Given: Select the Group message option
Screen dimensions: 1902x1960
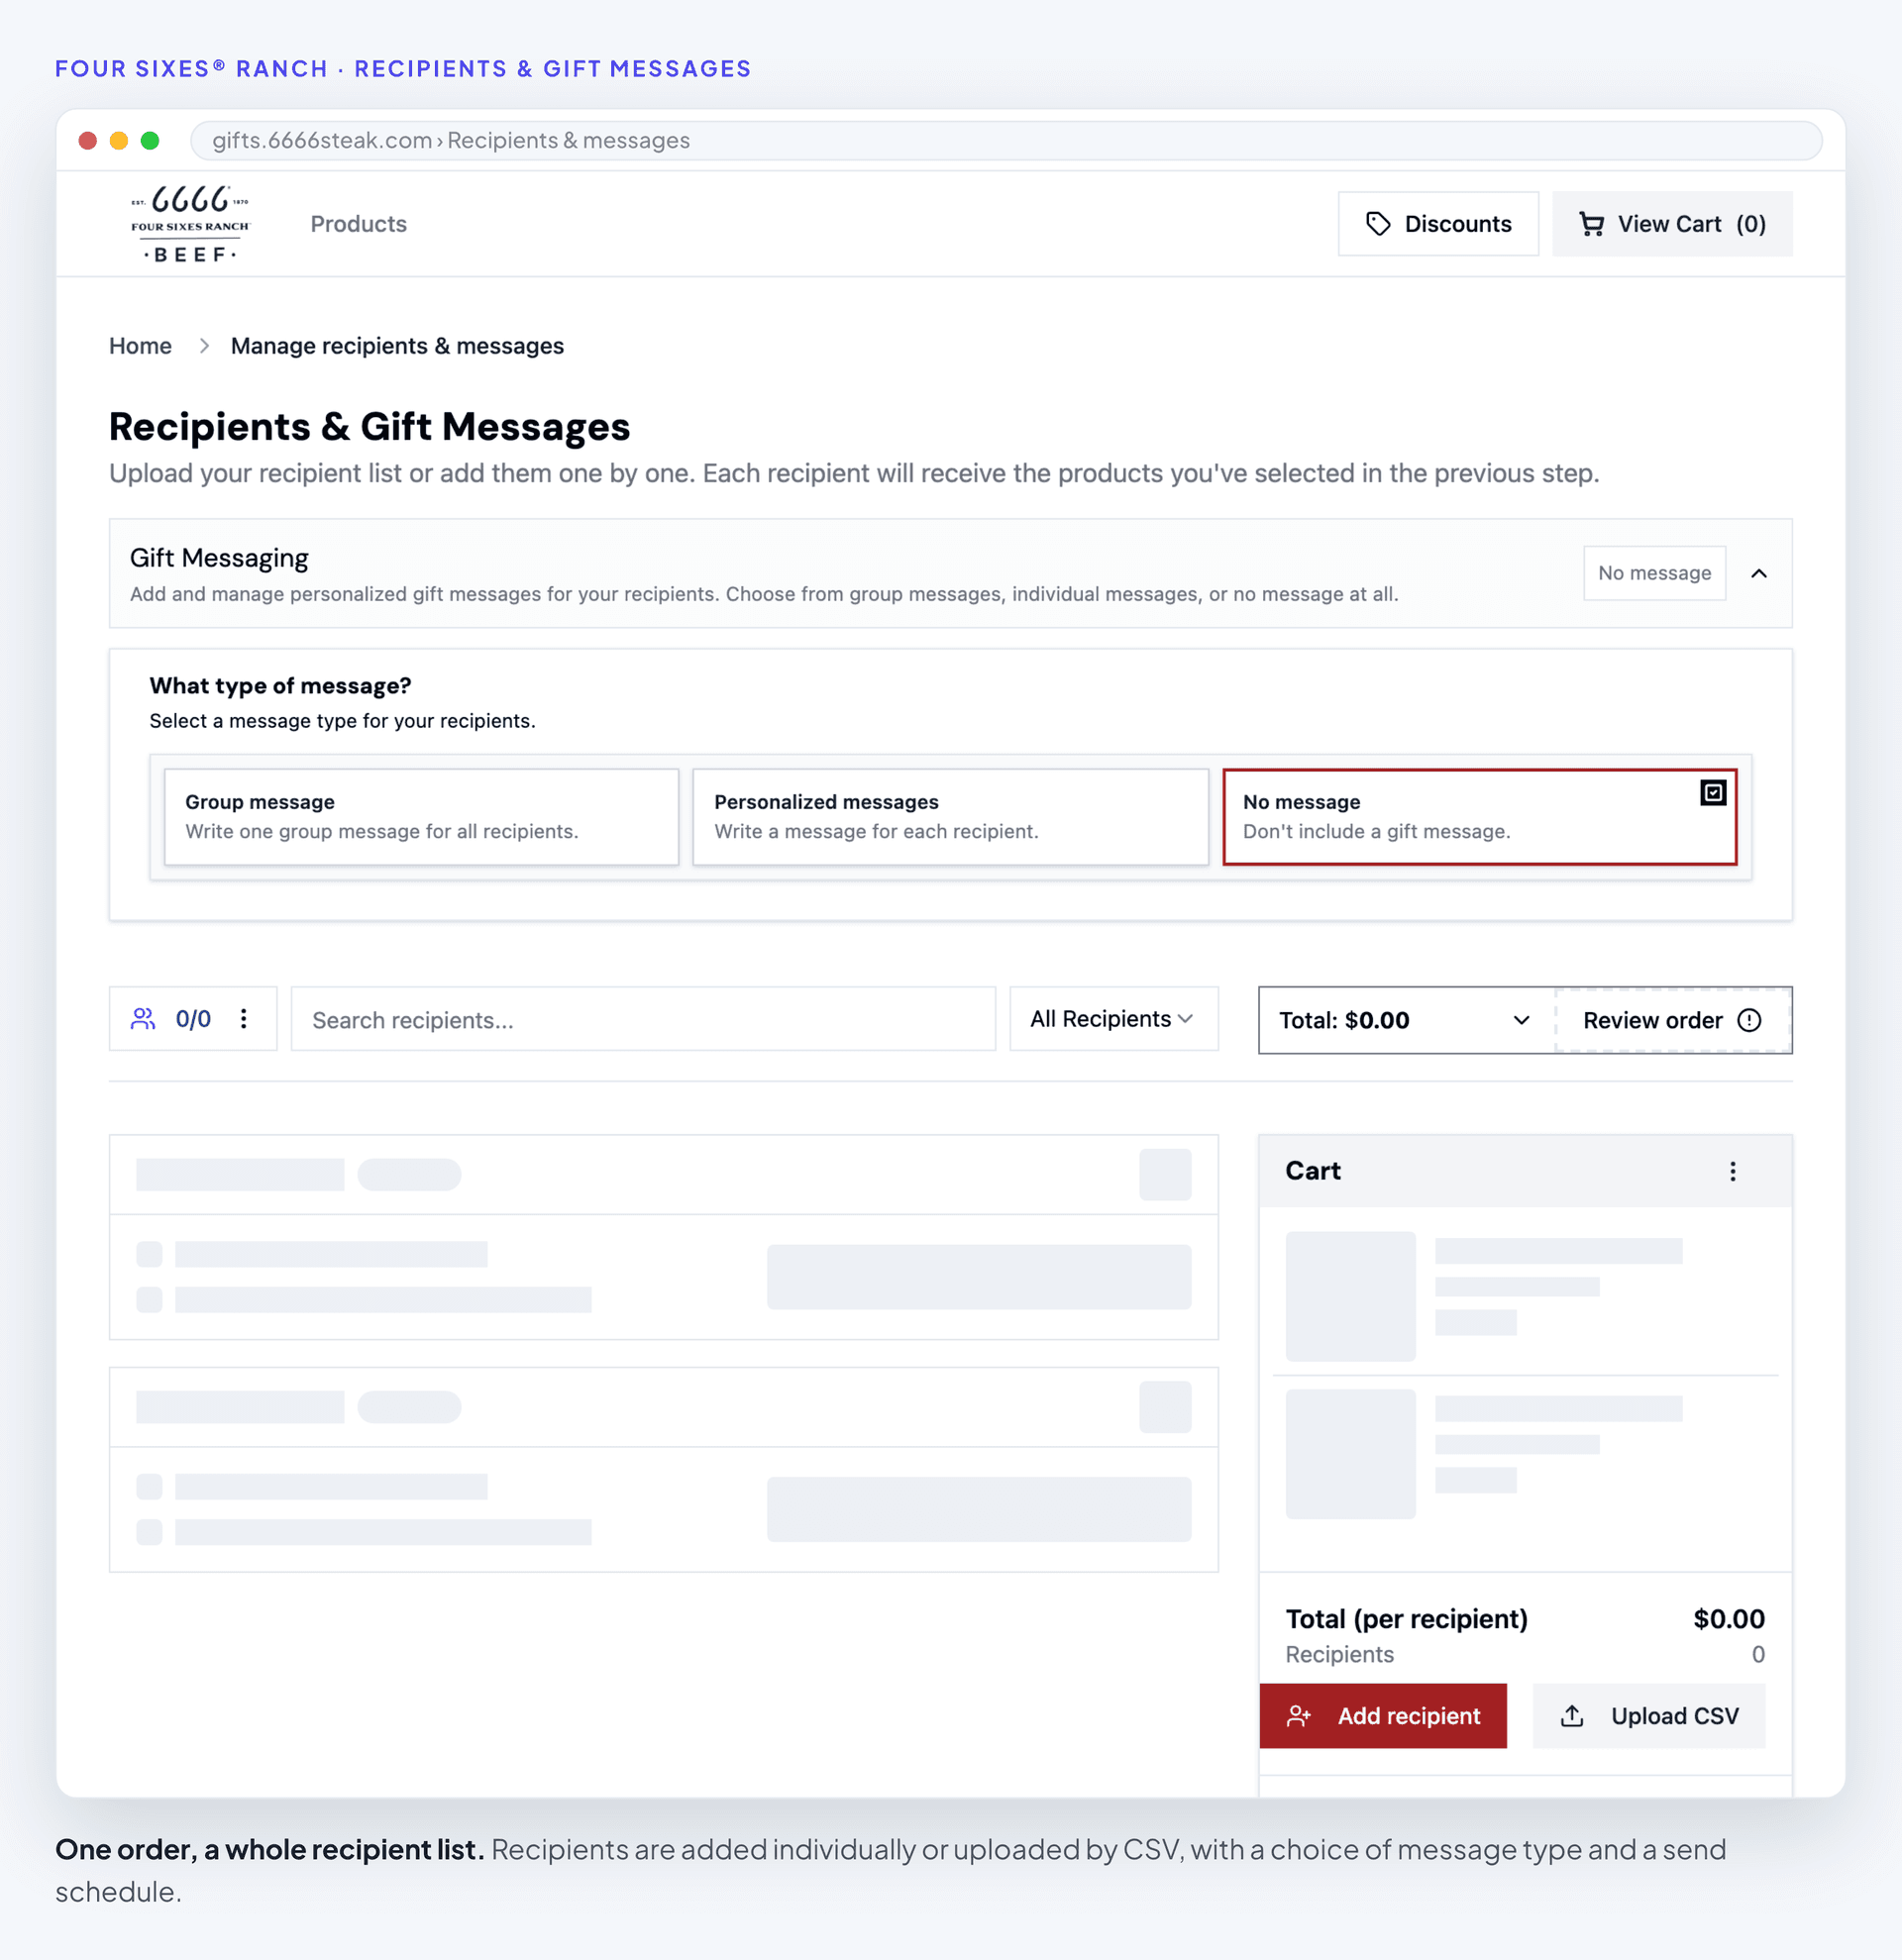Looking at the screenshot, I should 421,817.
